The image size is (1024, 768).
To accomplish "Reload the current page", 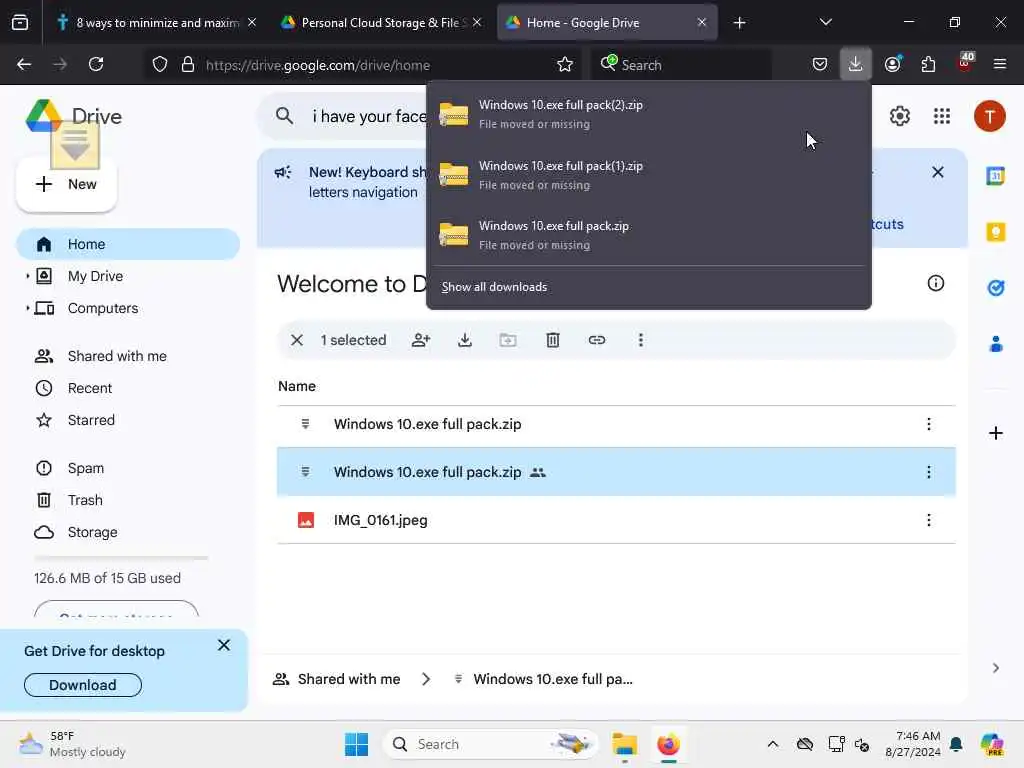I will (x=96, y=64).
